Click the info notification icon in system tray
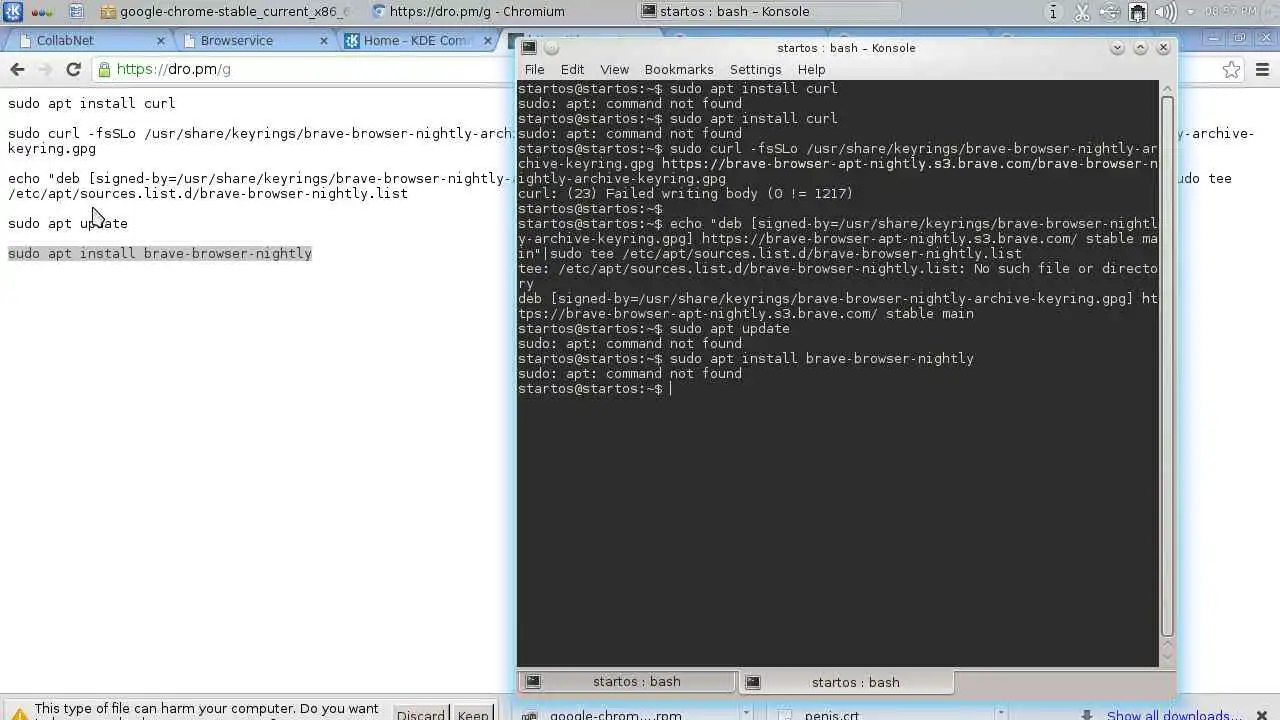The image size is (1280, 720). pos(1053,12)
